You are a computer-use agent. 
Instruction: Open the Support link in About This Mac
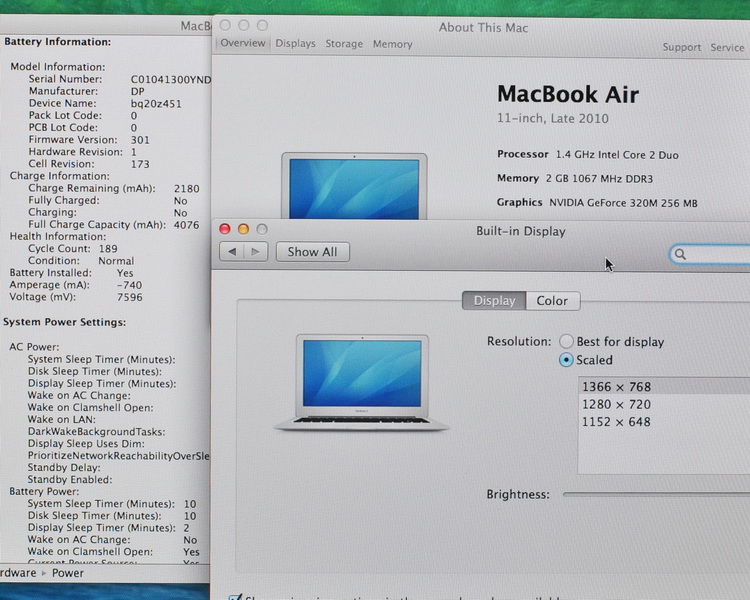[682, 47]
